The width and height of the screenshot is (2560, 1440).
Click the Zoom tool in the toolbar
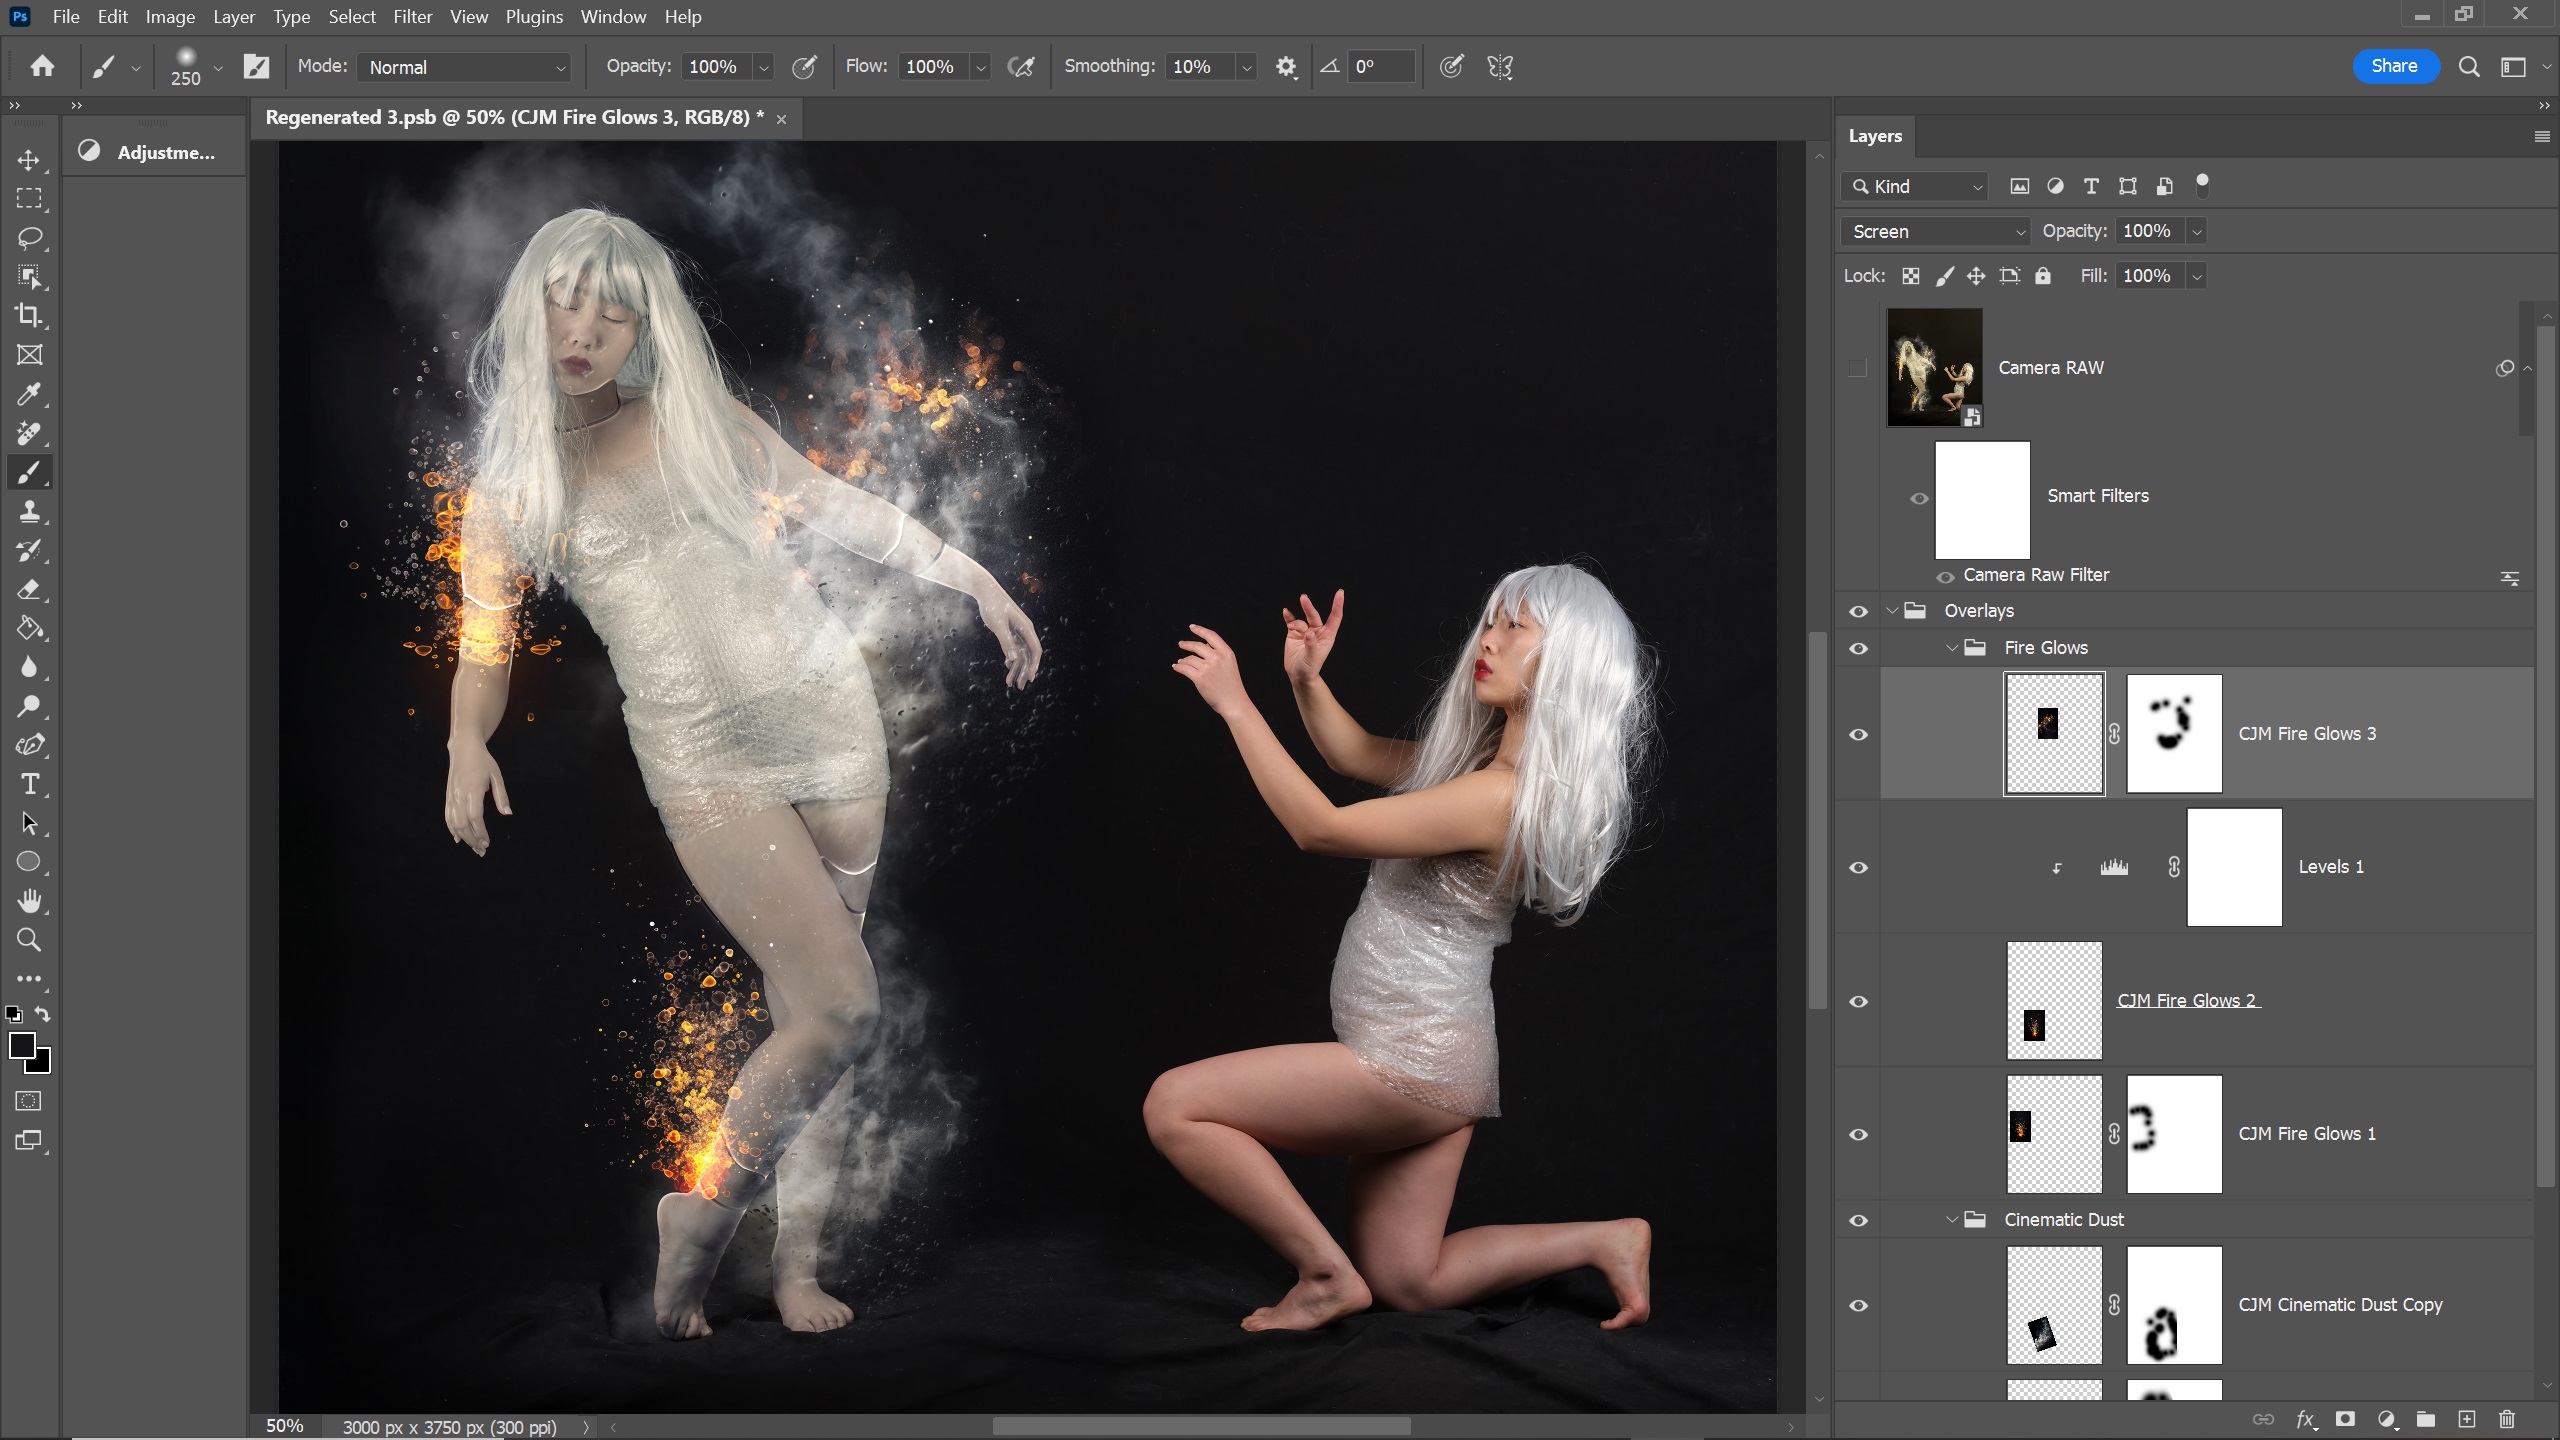tap(29, 940)
